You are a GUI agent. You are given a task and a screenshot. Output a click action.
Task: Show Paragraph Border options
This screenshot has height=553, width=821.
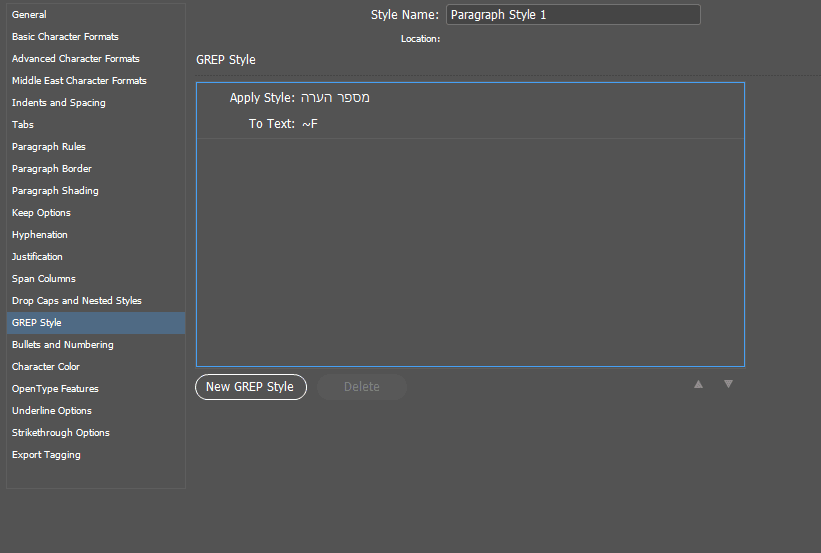(52, 169)
